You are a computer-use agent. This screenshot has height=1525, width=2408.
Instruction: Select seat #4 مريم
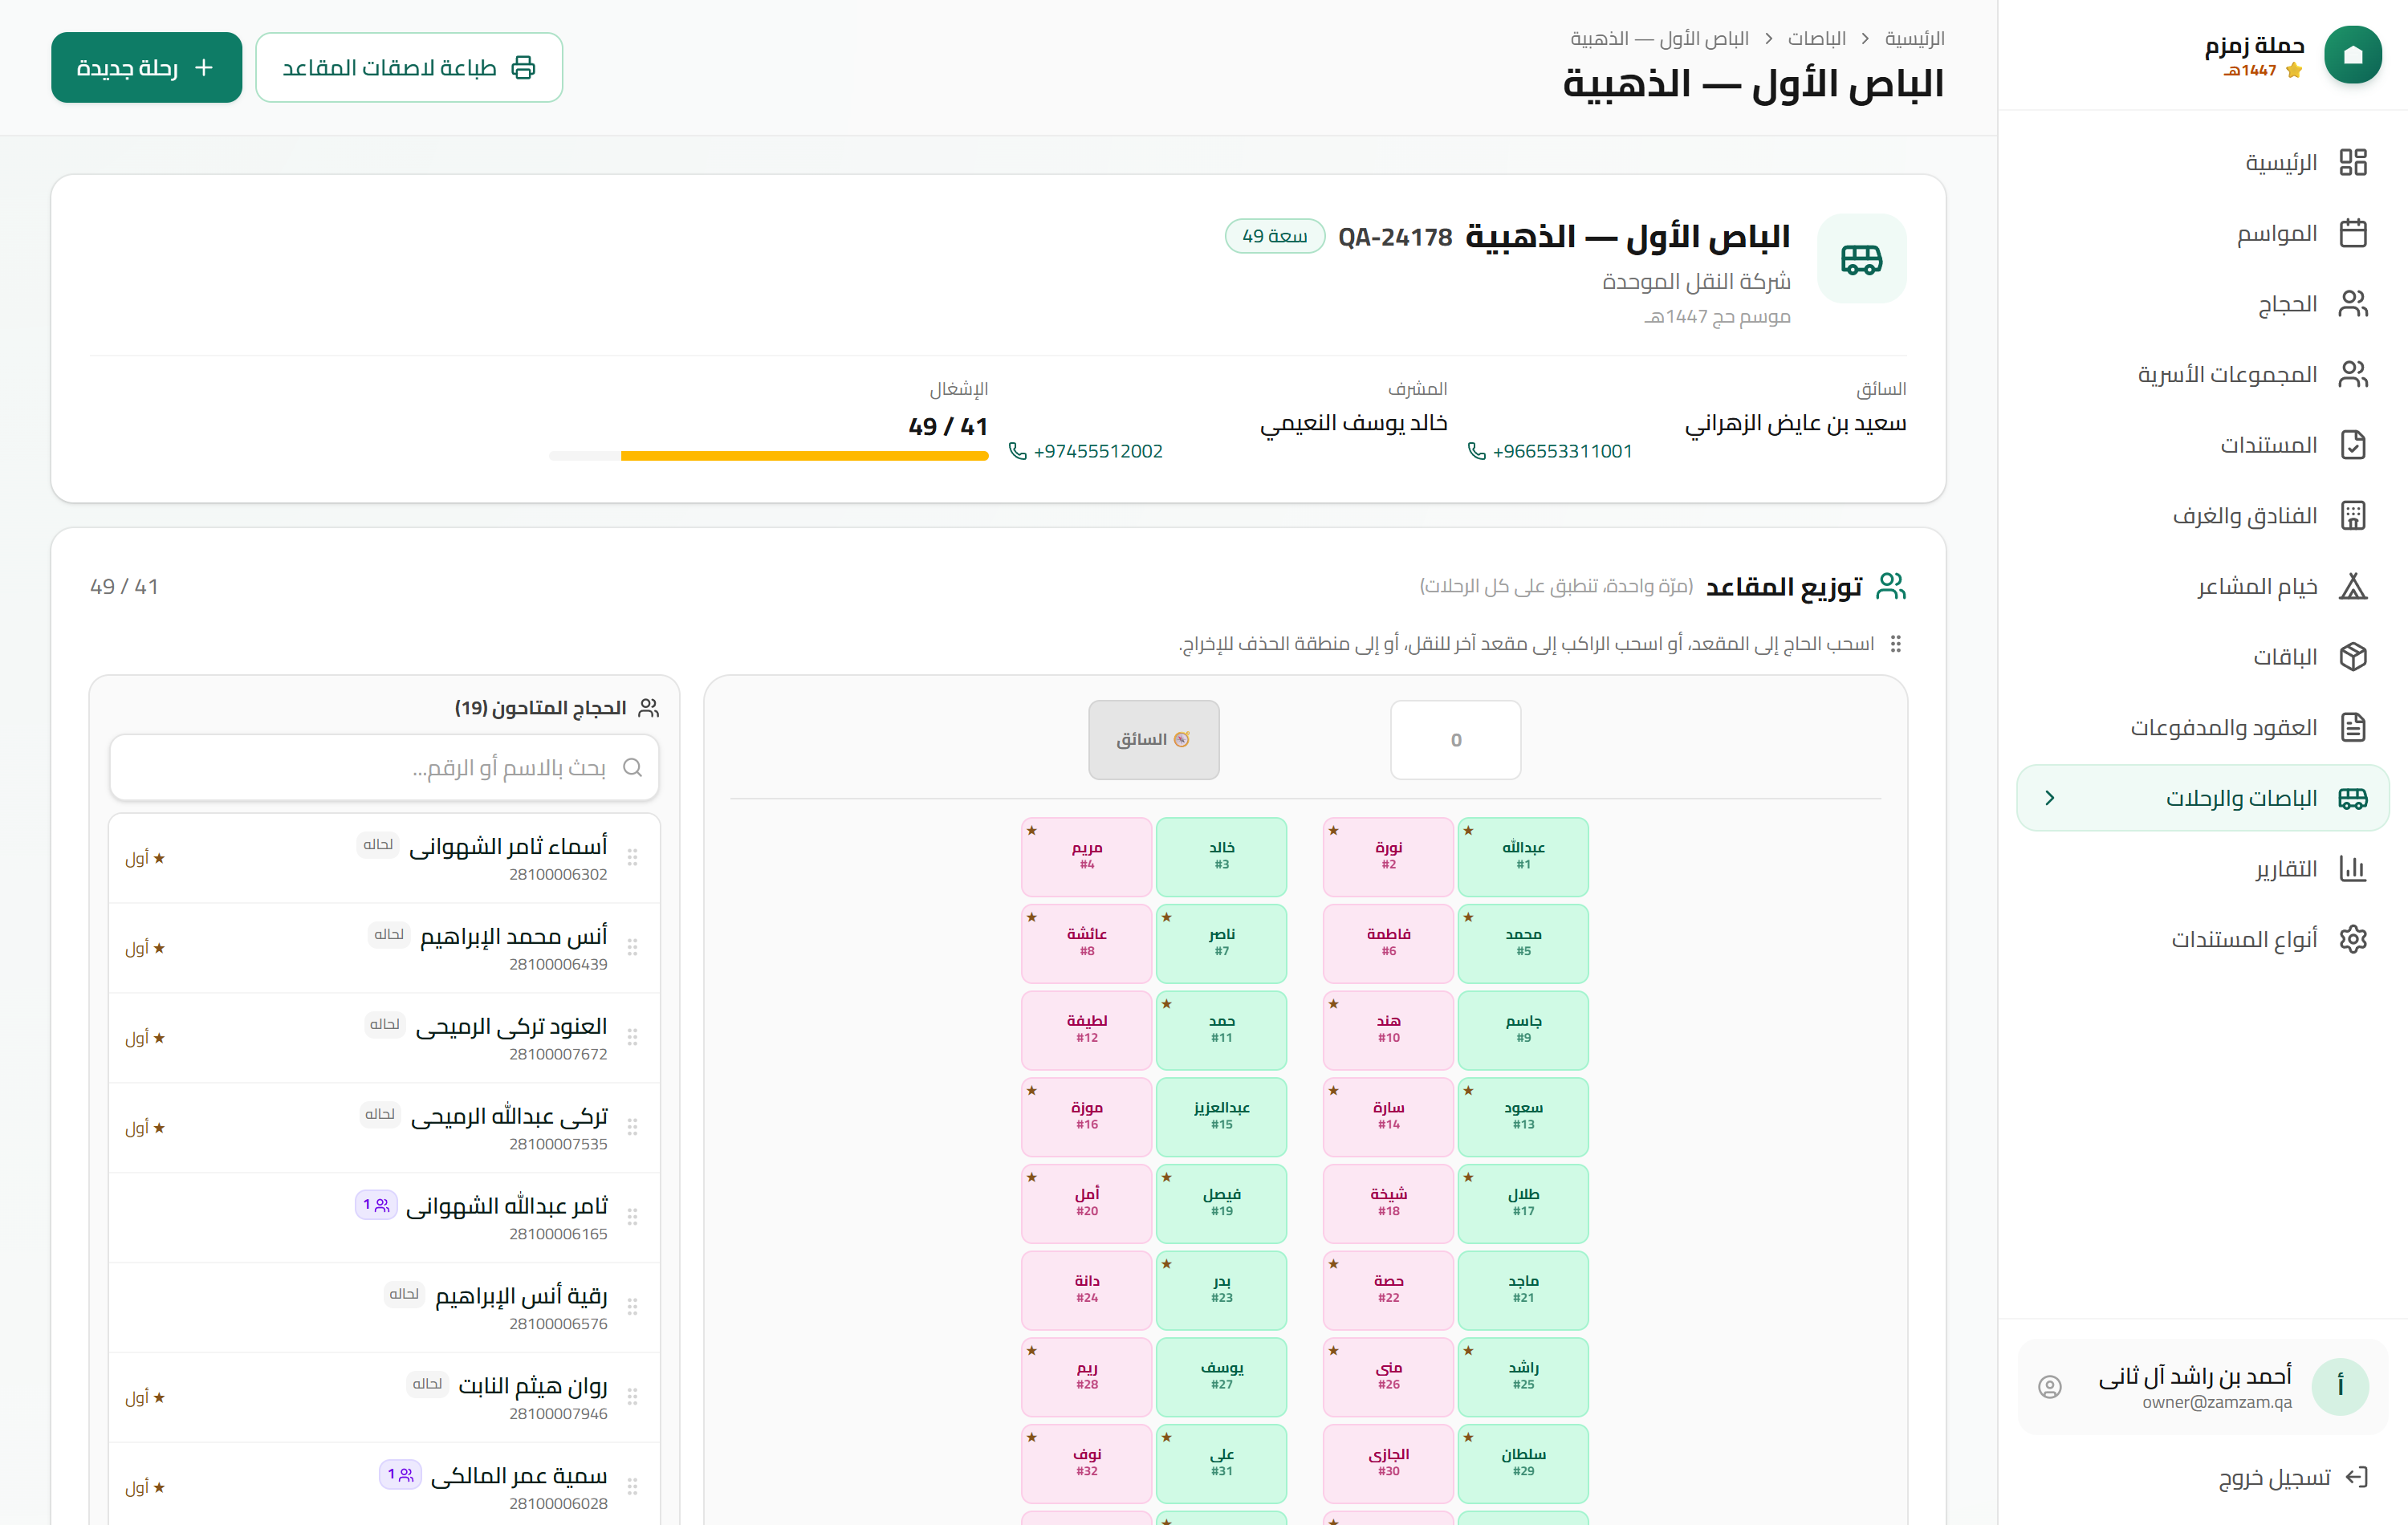(x=1086, y=857)
